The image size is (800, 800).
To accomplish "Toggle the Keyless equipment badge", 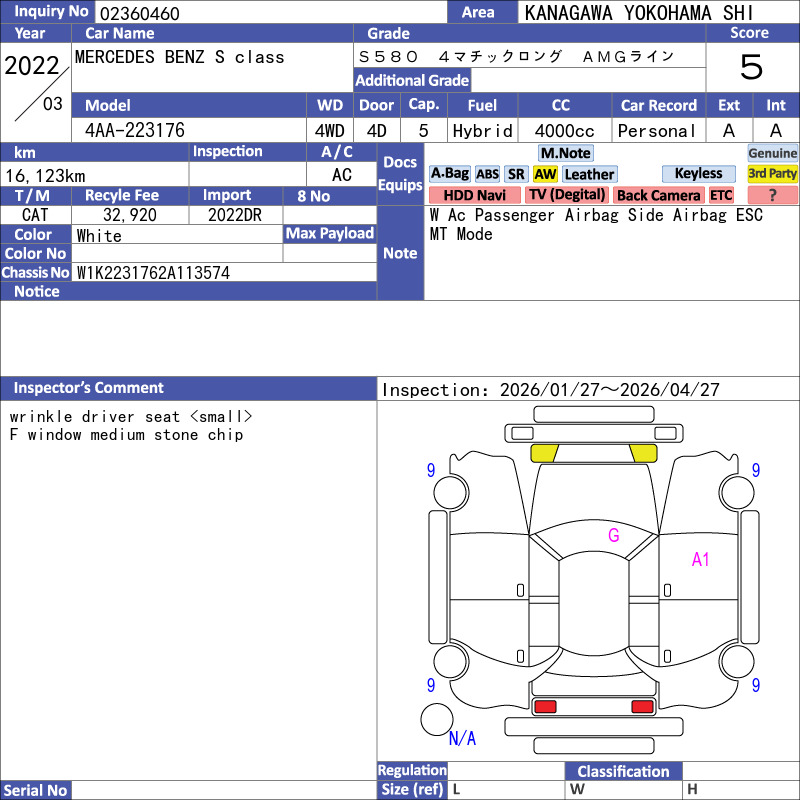I will tap(698, 174).
